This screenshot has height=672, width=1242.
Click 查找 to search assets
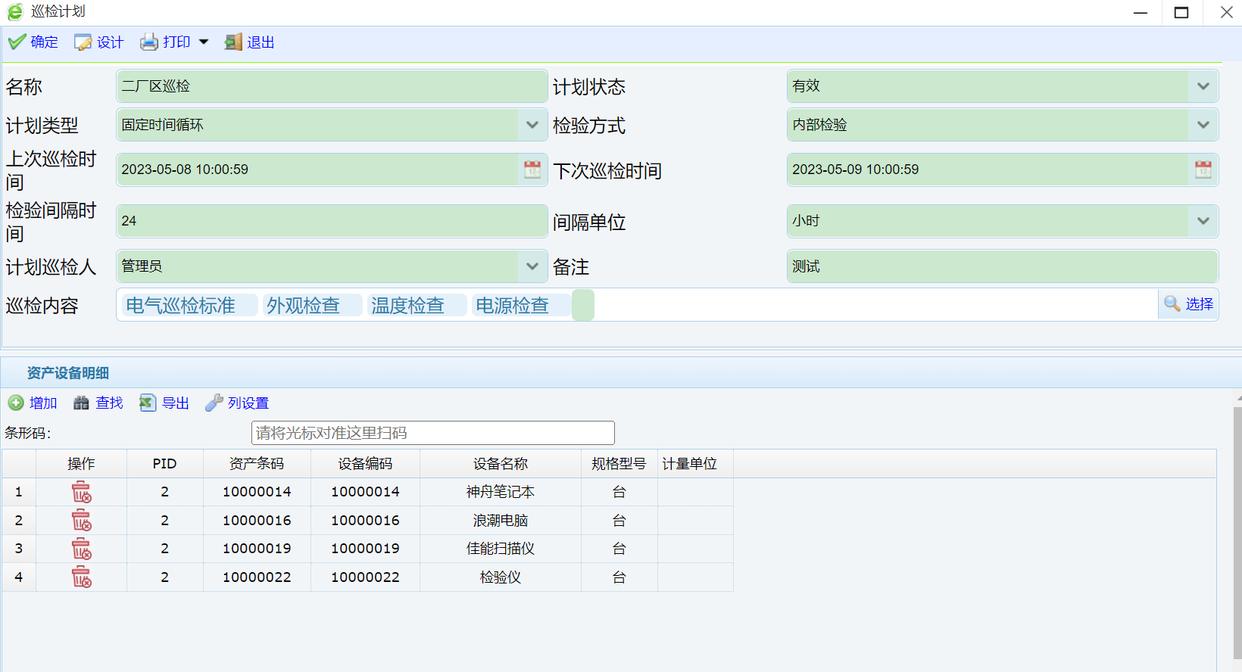coord(98,403)
